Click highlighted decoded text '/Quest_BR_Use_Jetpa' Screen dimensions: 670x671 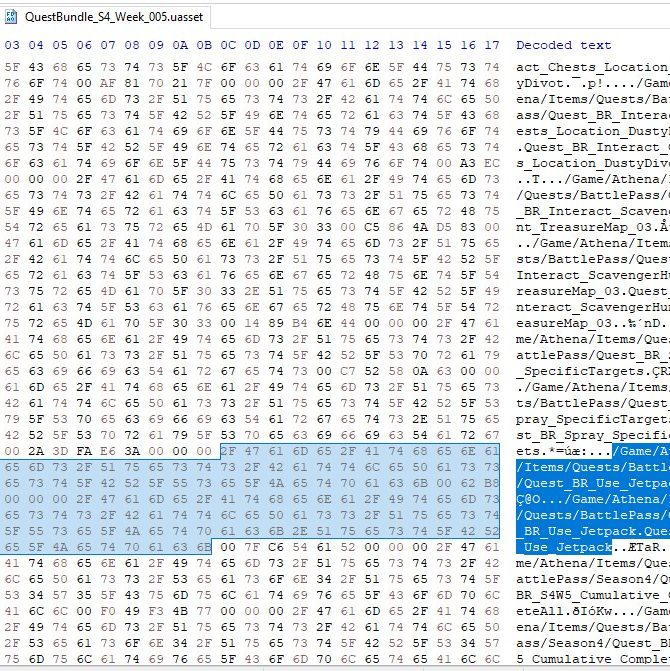click(x=593, y=483)
